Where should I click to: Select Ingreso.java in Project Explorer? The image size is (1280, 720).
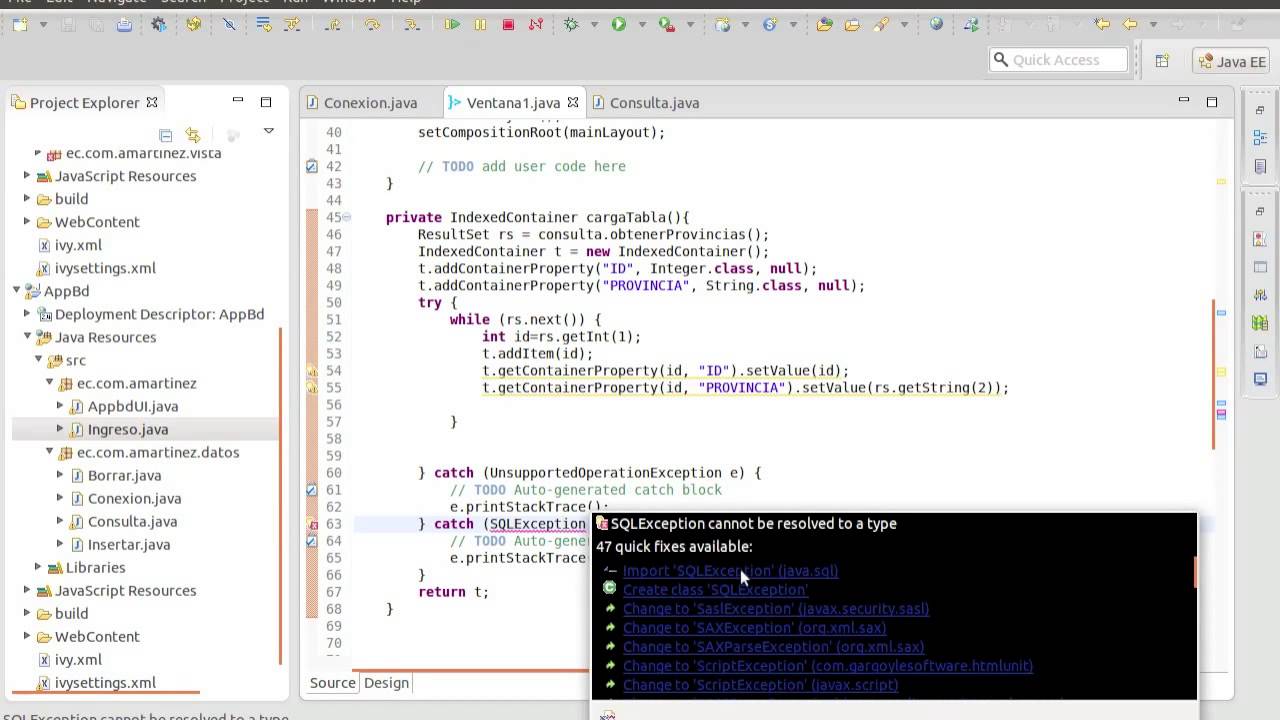click(127, 429)
